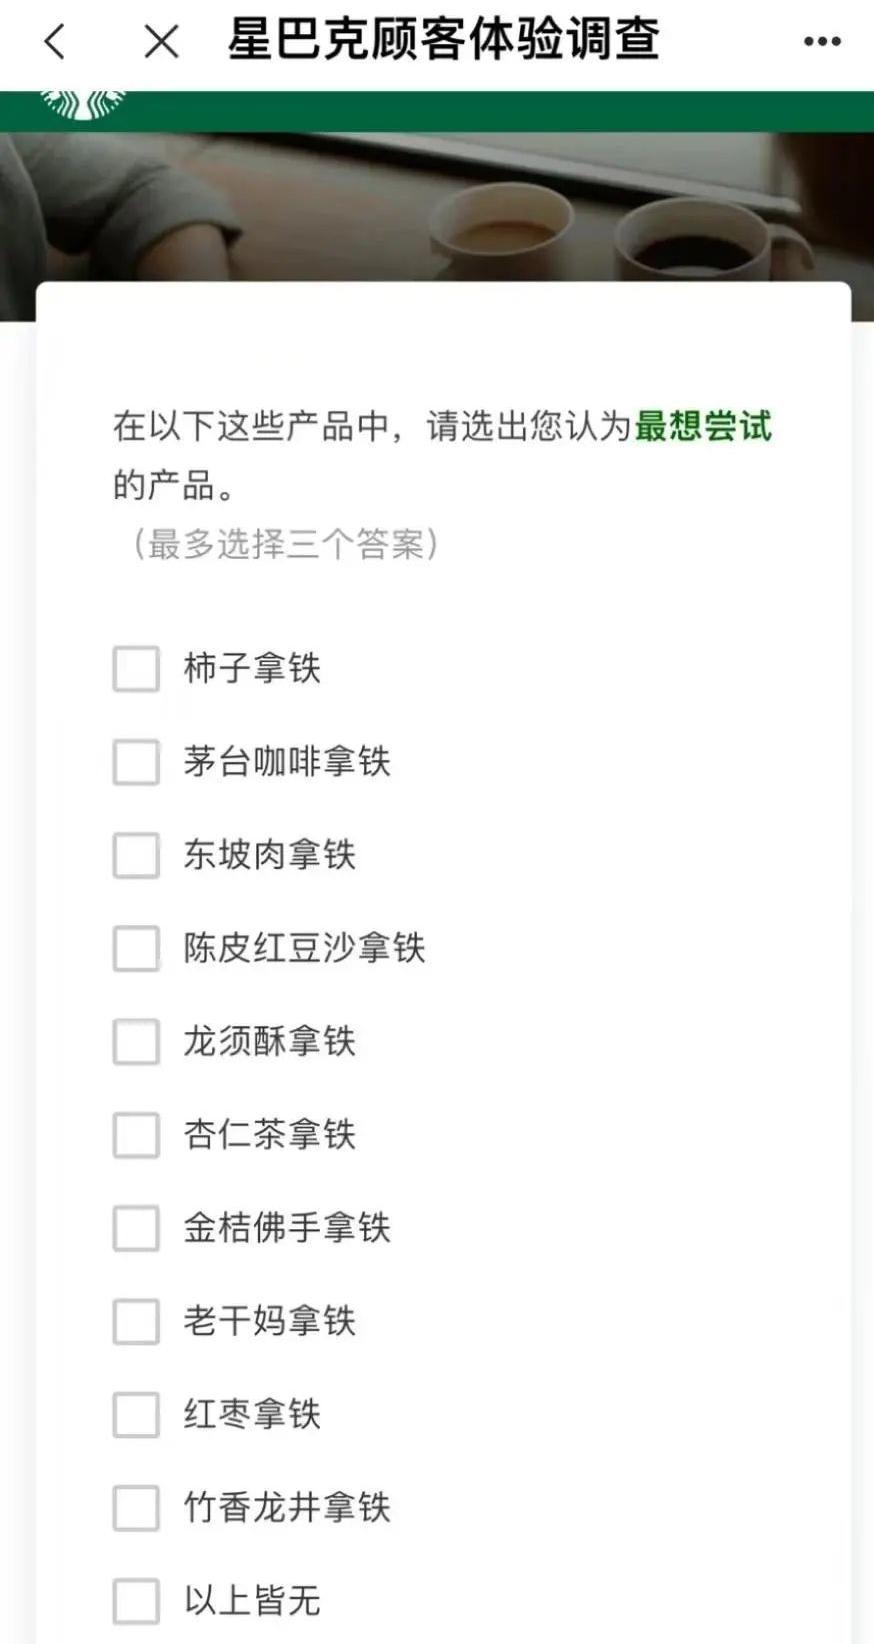Tick the 东坡肉拿铁 option

coord(136,856)
